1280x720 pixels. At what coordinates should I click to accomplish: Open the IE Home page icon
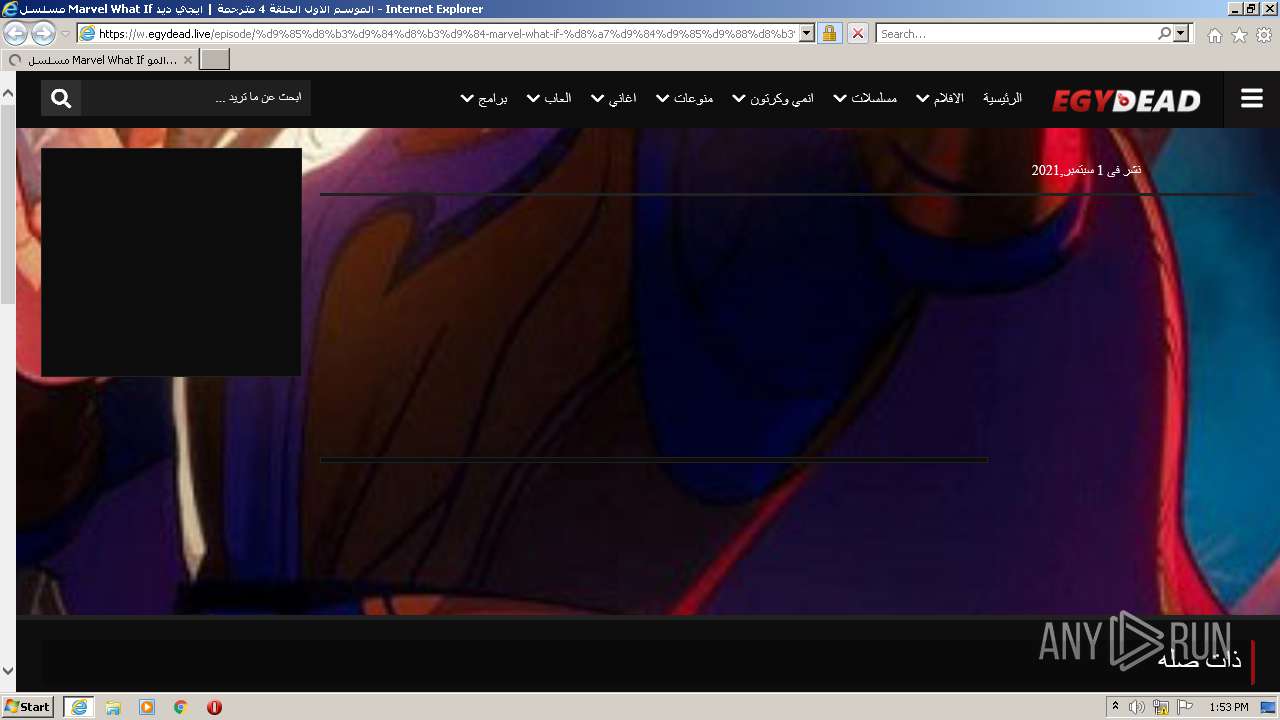[x=1214, y=35]
